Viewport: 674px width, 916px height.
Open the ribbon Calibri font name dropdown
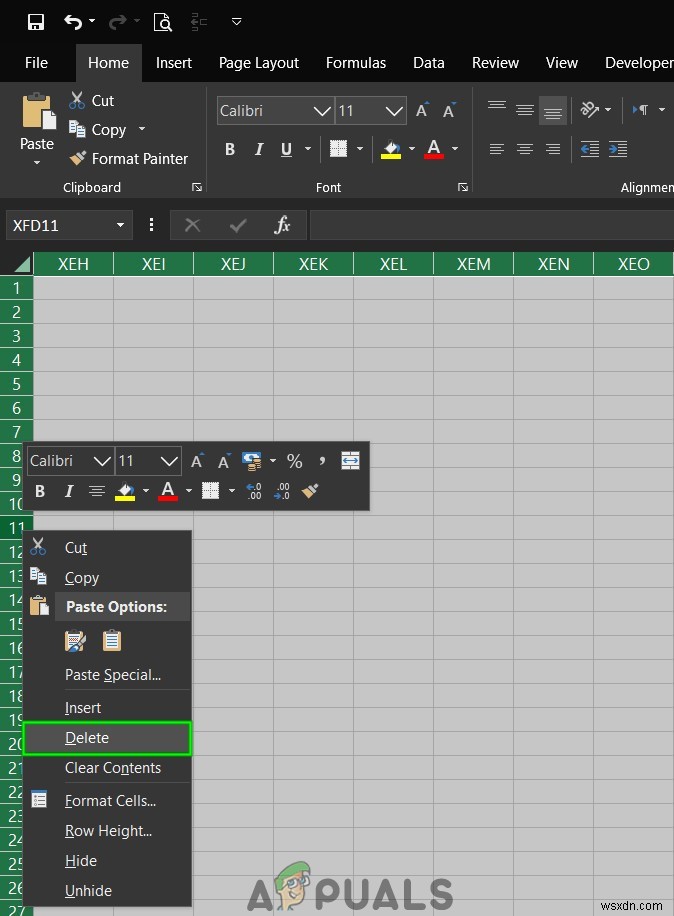pos(322,110)
